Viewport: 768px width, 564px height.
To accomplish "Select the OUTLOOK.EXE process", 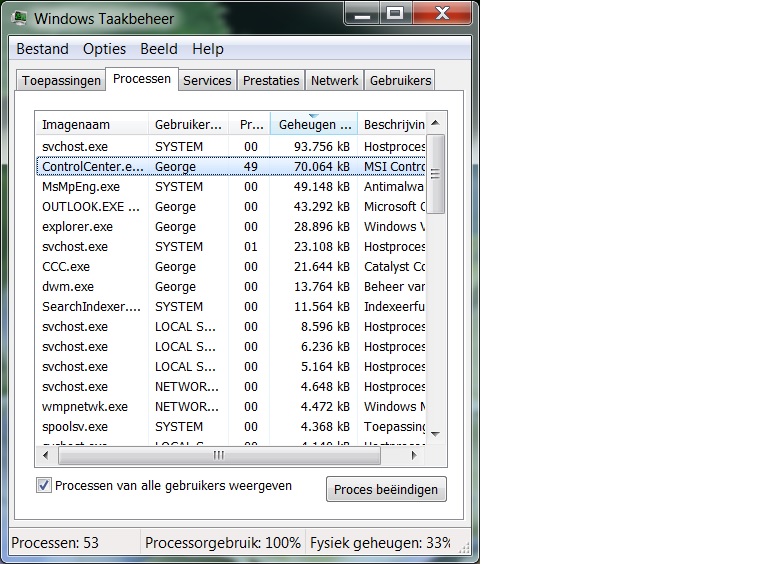I will pos(231,207).
